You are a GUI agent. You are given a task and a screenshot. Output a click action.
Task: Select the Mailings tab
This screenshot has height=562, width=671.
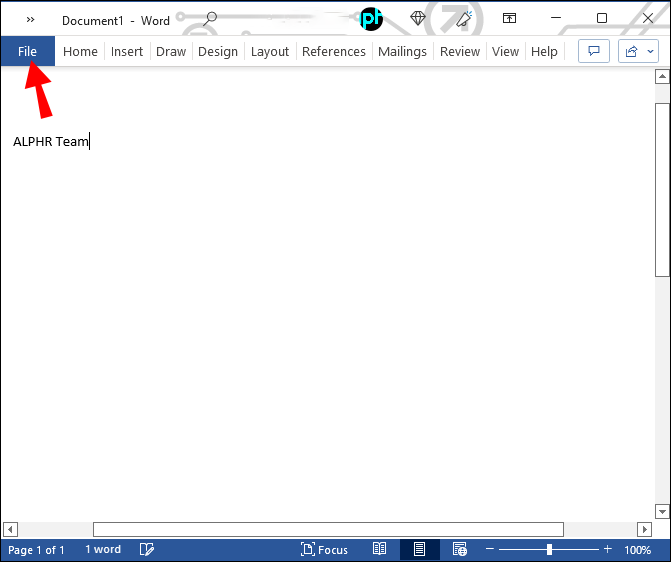[402, 51]
